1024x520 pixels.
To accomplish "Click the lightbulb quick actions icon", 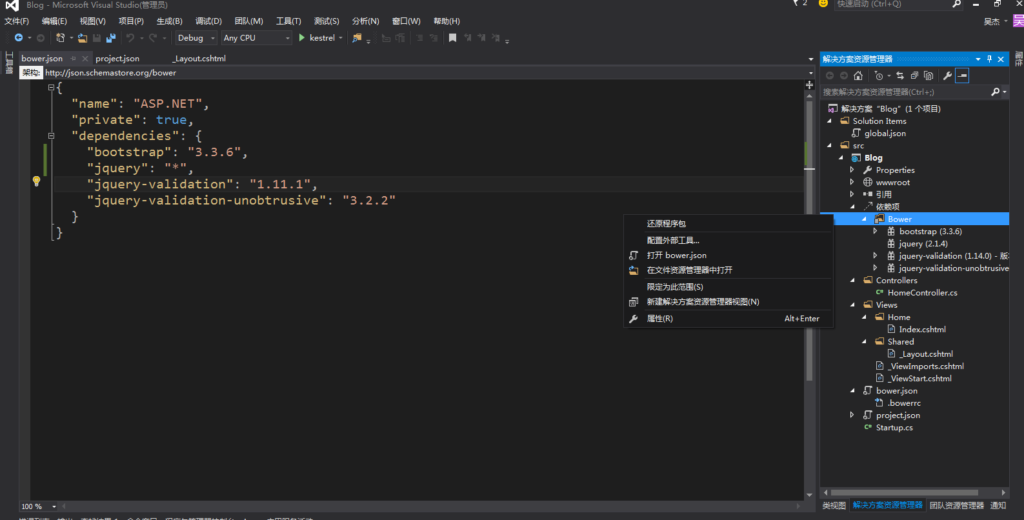I will [x=37, y=182].
